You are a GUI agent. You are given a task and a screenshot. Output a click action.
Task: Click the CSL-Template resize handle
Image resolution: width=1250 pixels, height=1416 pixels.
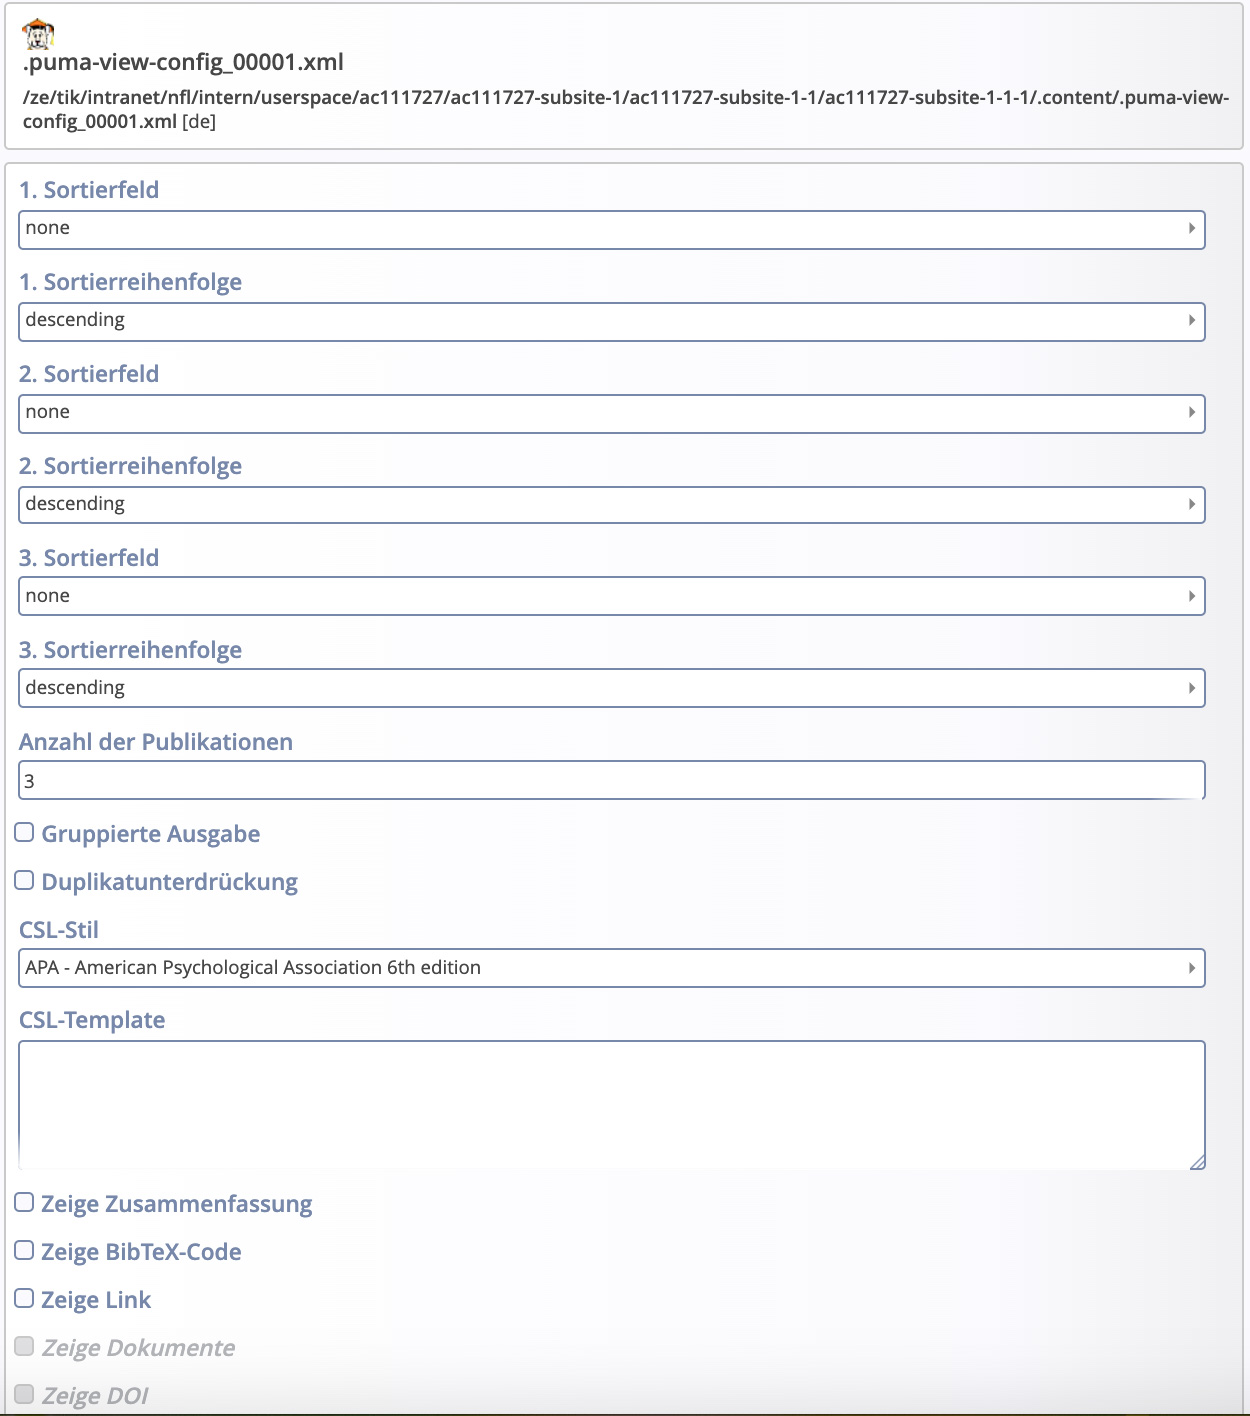click(x=1197, y=1161)
